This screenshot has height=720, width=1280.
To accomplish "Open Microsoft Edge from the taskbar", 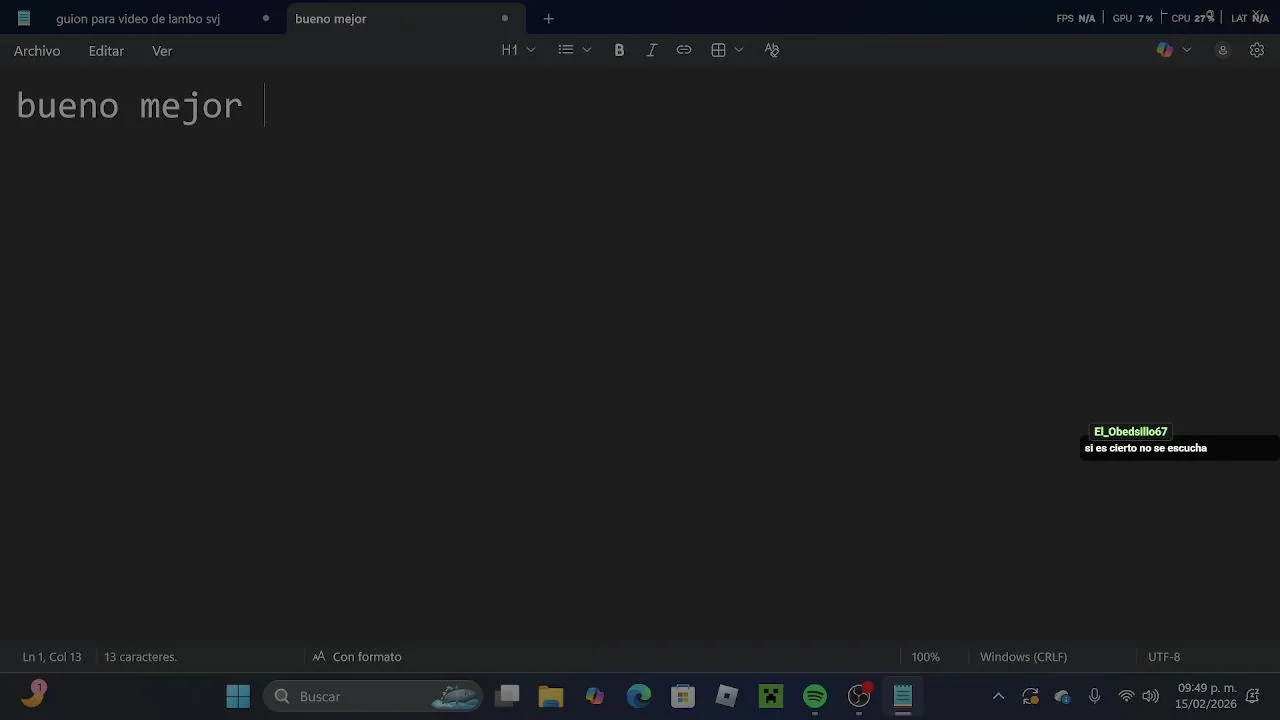I will click(639, 696).
